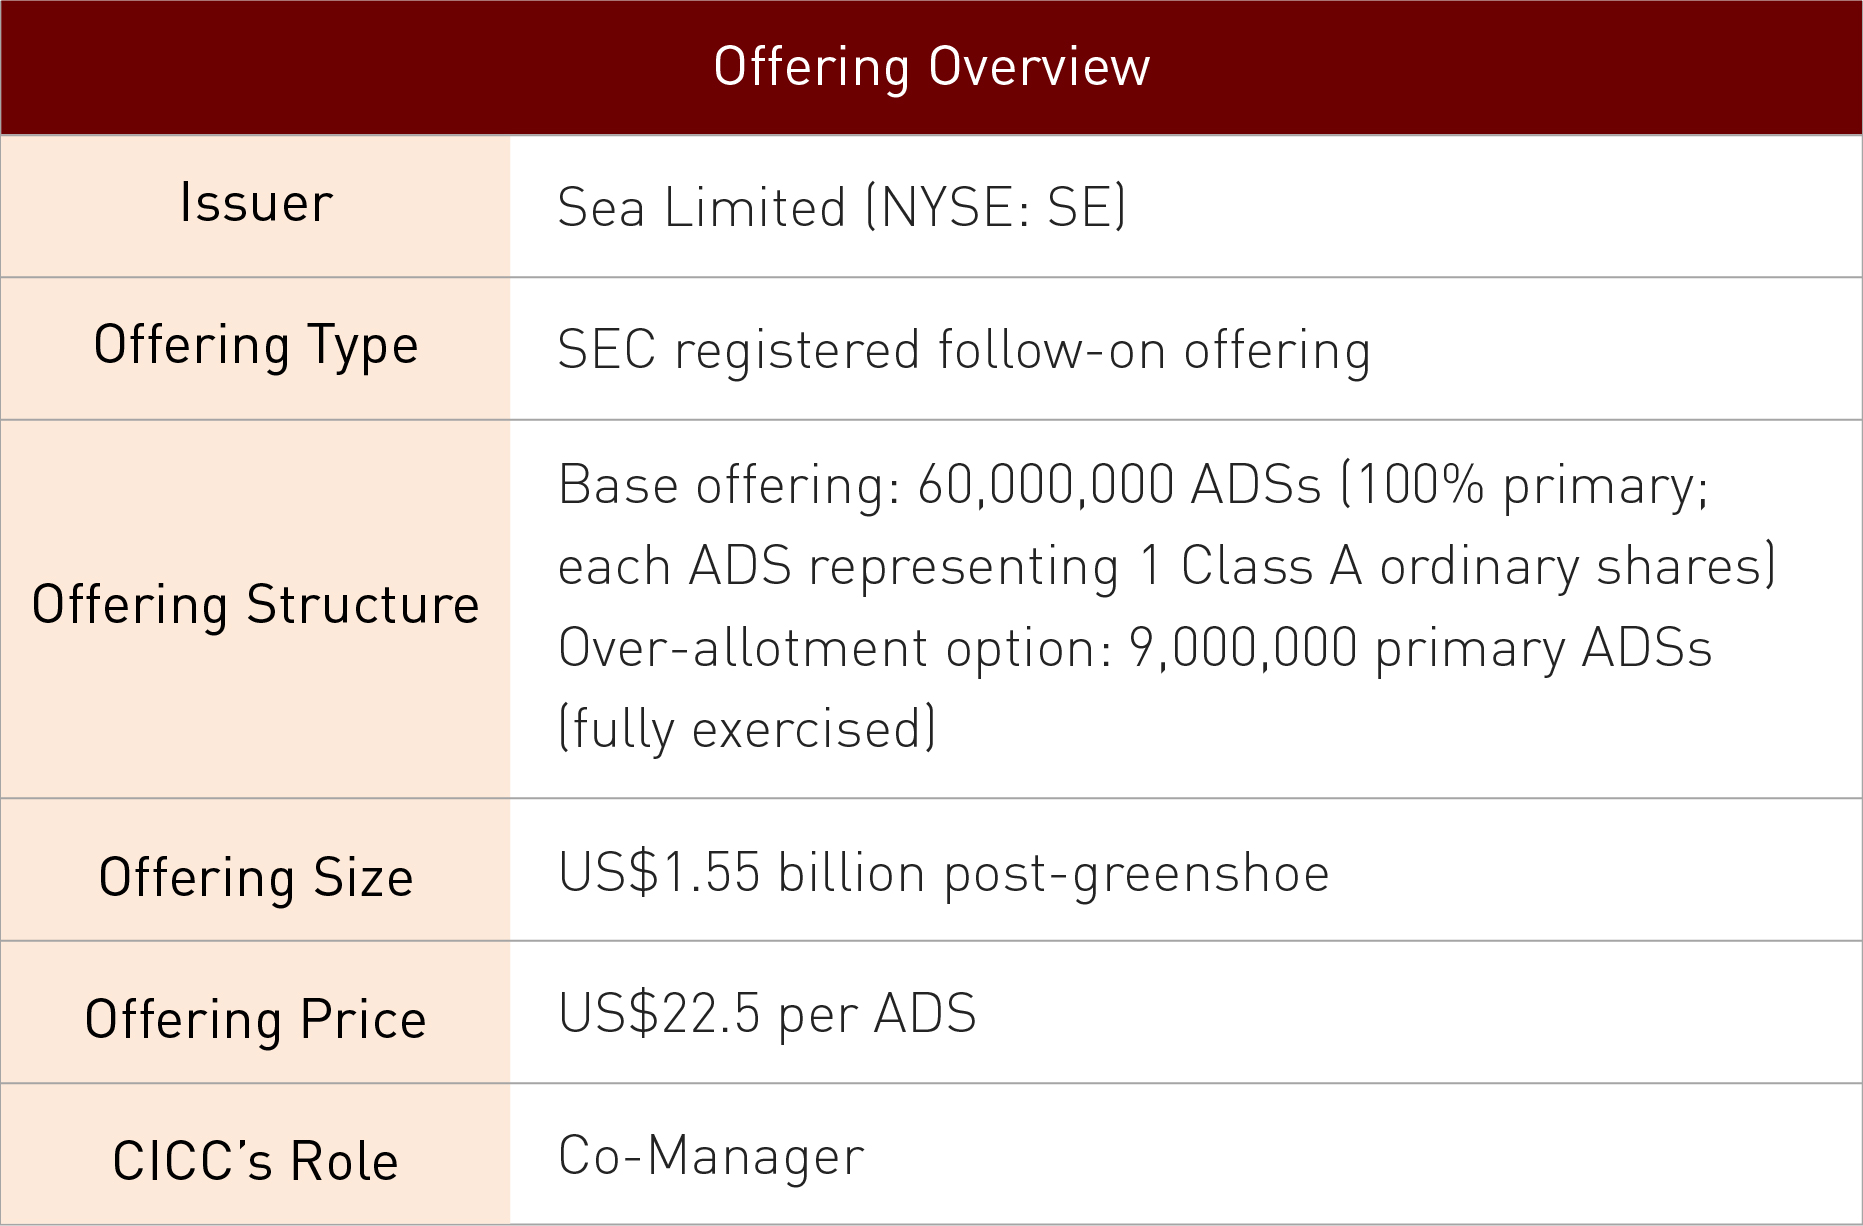The height and width of the screenshot is (1226, 1863).
Task: Click the 9,000,000 primary ADSs figure
Action: click(x=1420, y=648)
